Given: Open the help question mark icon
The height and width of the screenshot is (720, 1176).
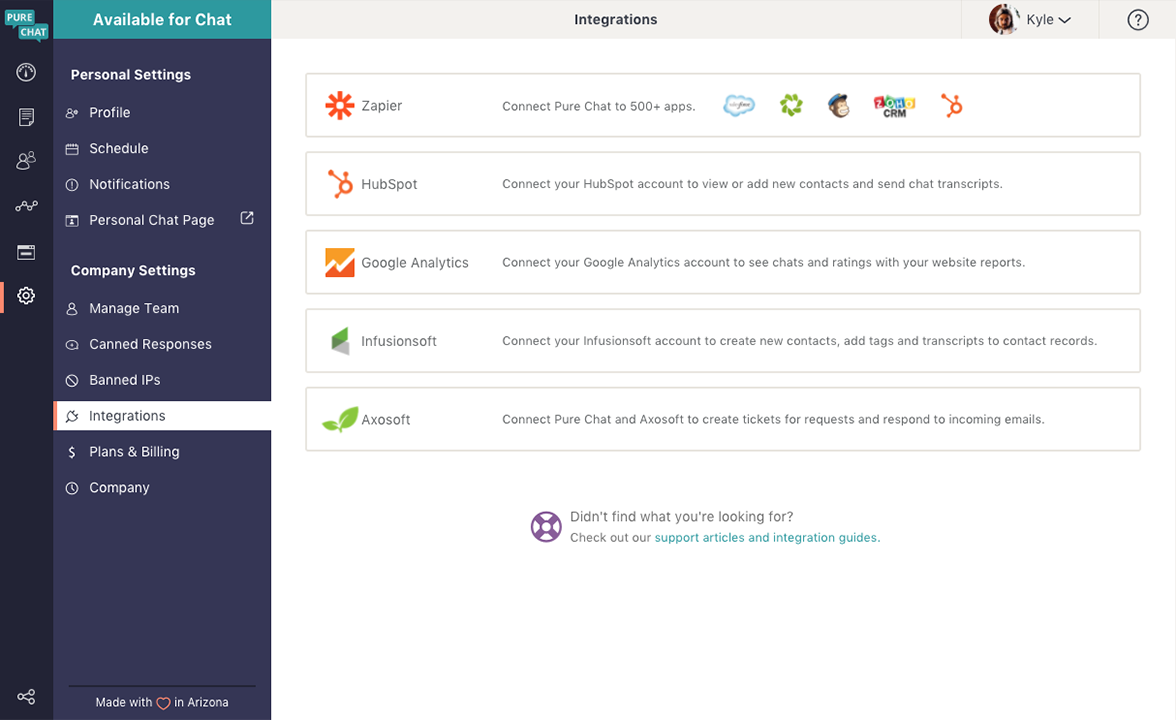Looking at the screenshot, I should coord(1138,20).
